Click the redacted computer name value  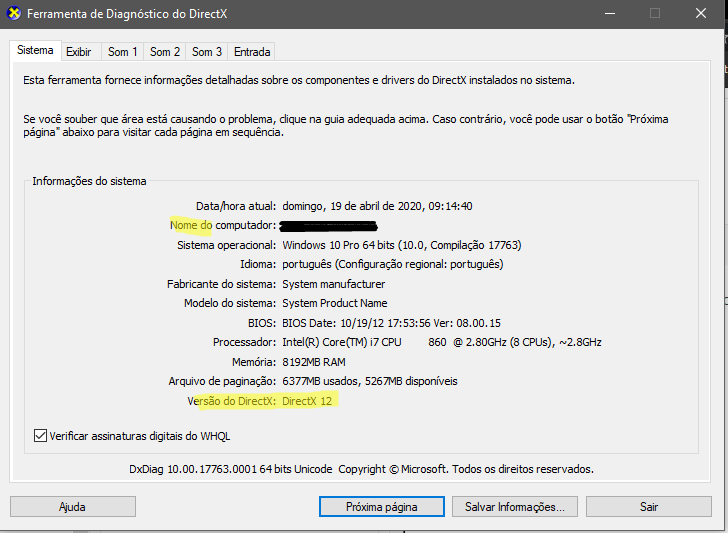pos(329,226)
